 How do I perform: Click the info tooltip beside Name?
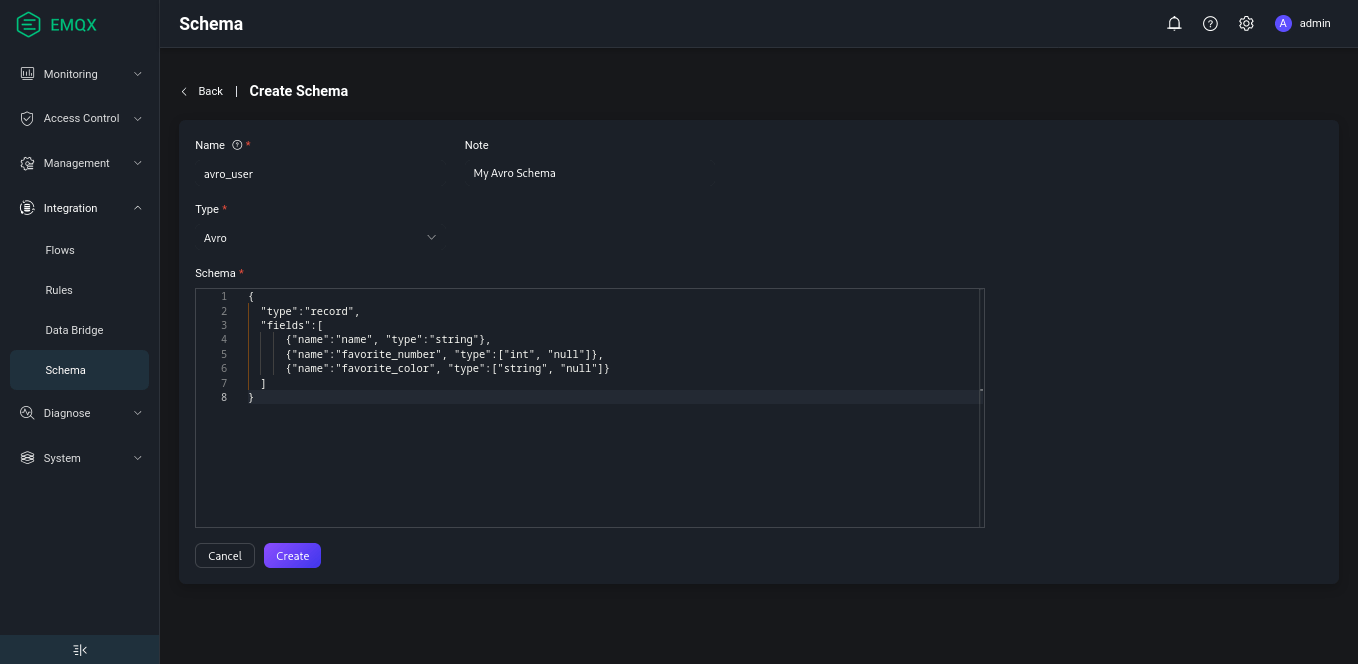tap(236, 145)
